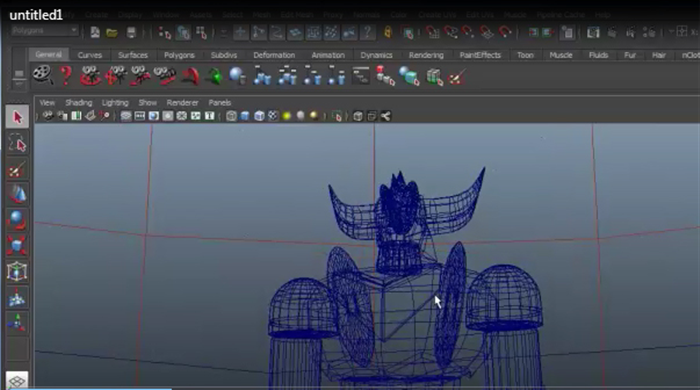Switch to the General shelf tab

click(x=49, y=54)
